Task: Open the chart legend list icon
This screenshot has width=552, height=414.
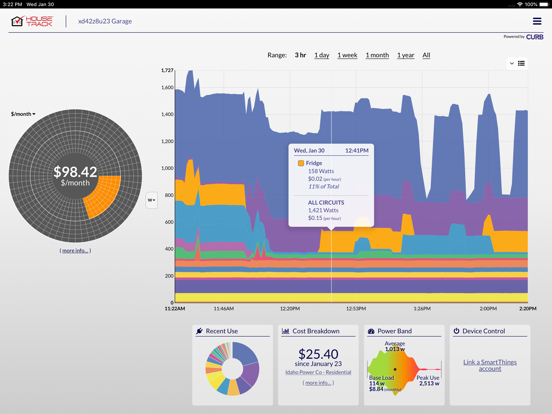Action: [x=521, y=63]
